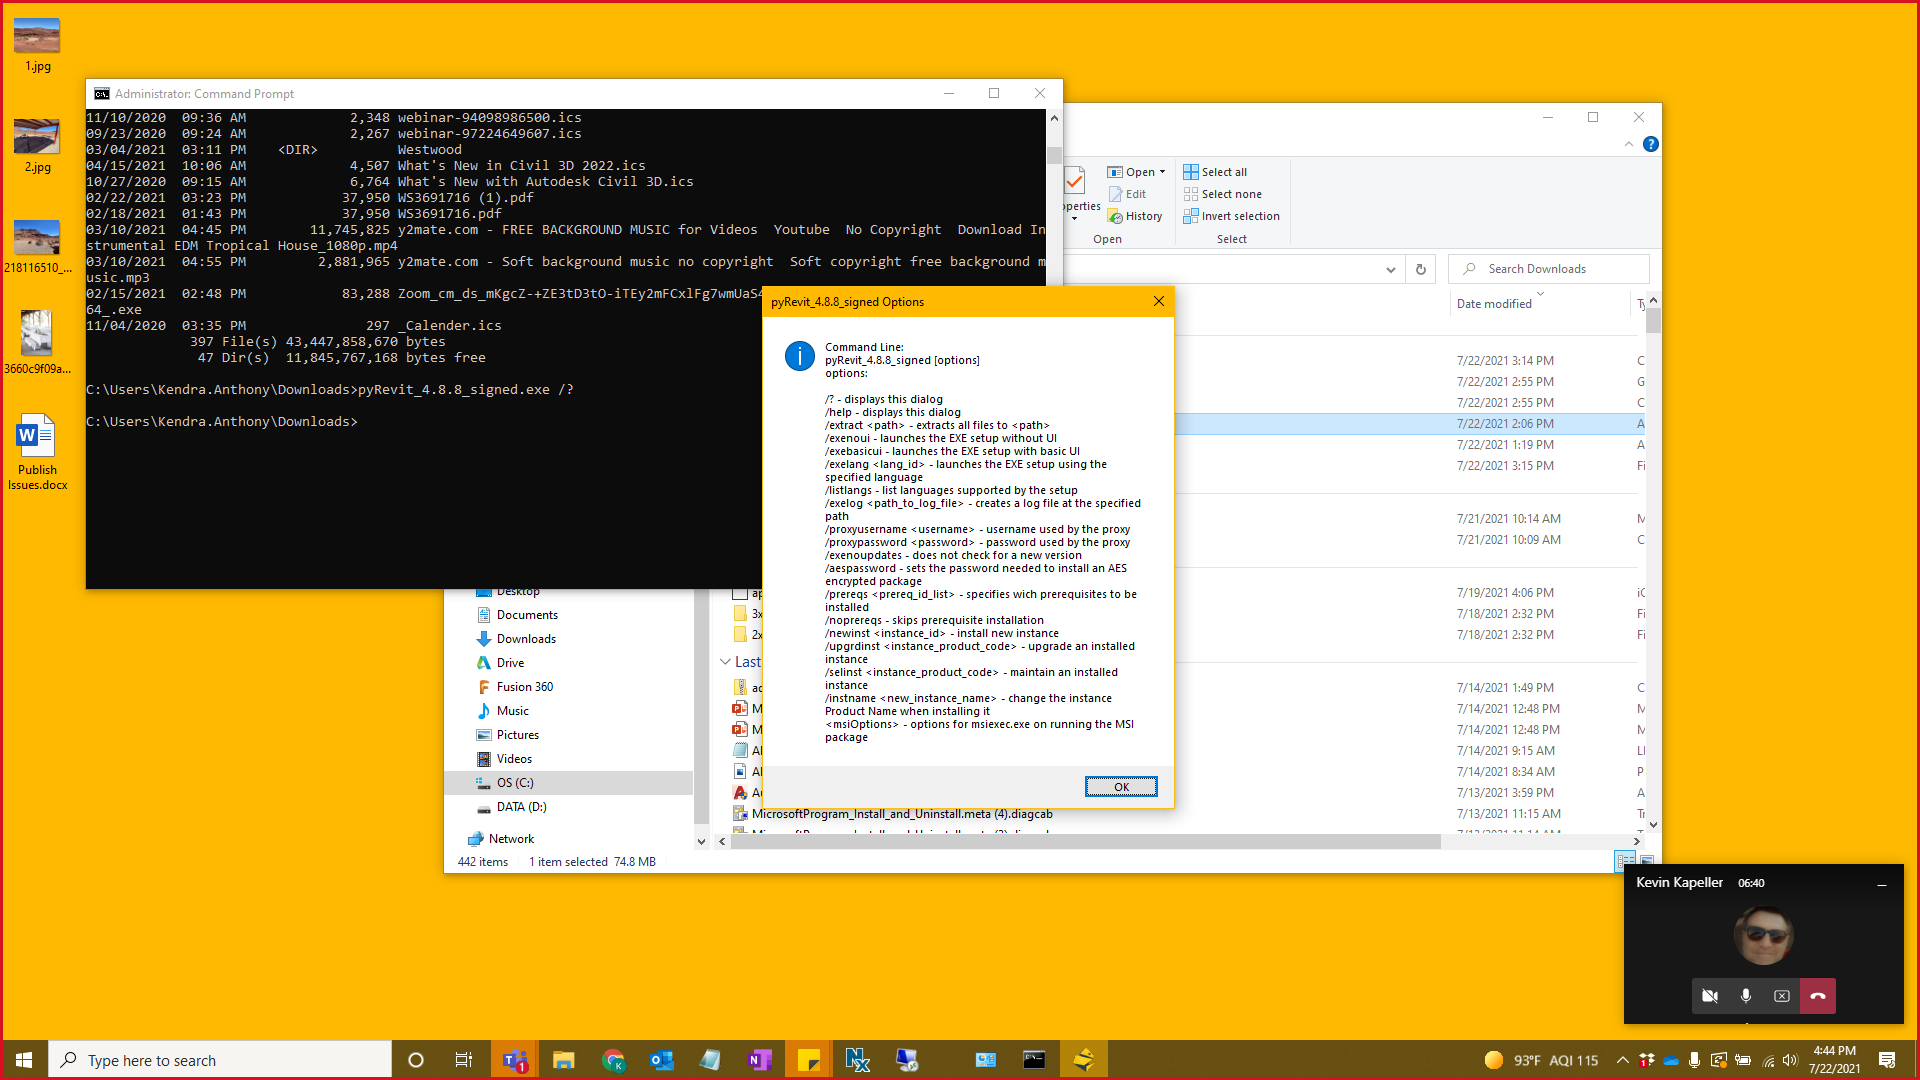
Task: Open OneNote from the taskbar
Action: pyautogui.click(x=759, y=1059)
